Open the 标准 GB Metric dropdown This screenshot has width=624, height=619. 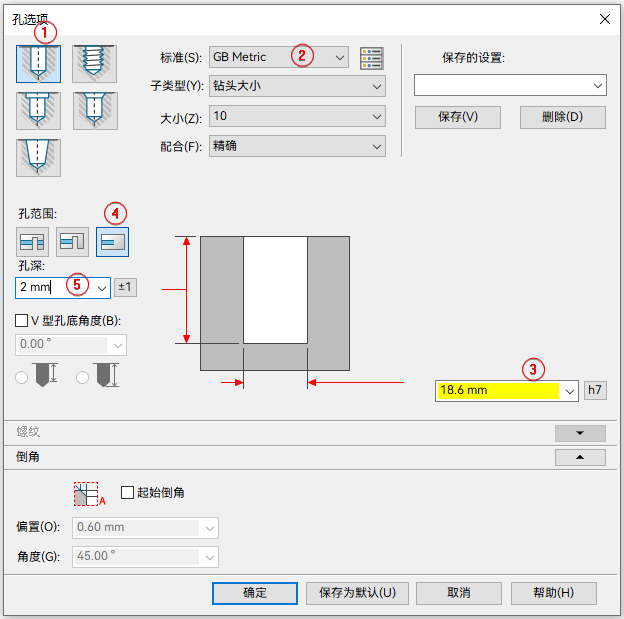click(279, 57)
